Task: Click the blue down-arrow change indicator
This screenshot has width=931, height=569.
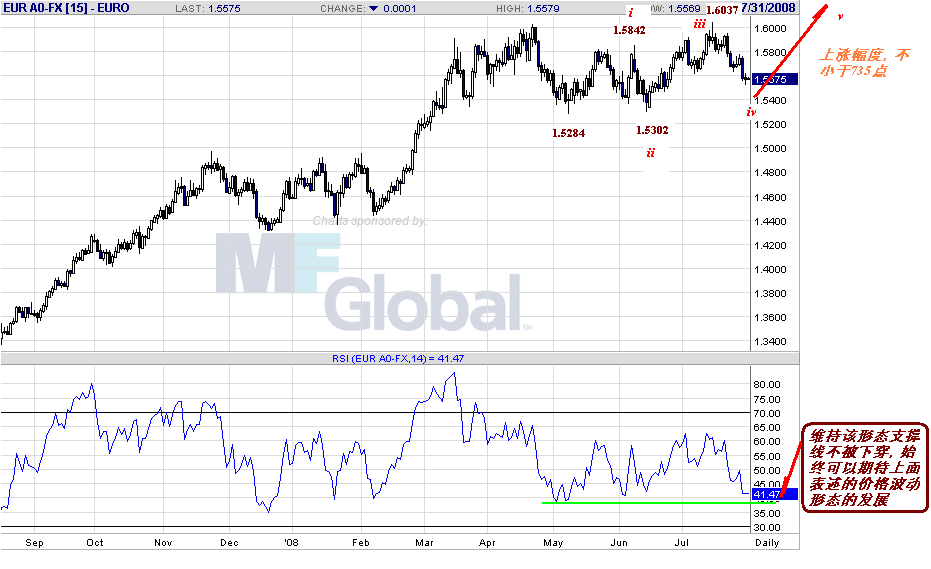Action: pos(373,8)
